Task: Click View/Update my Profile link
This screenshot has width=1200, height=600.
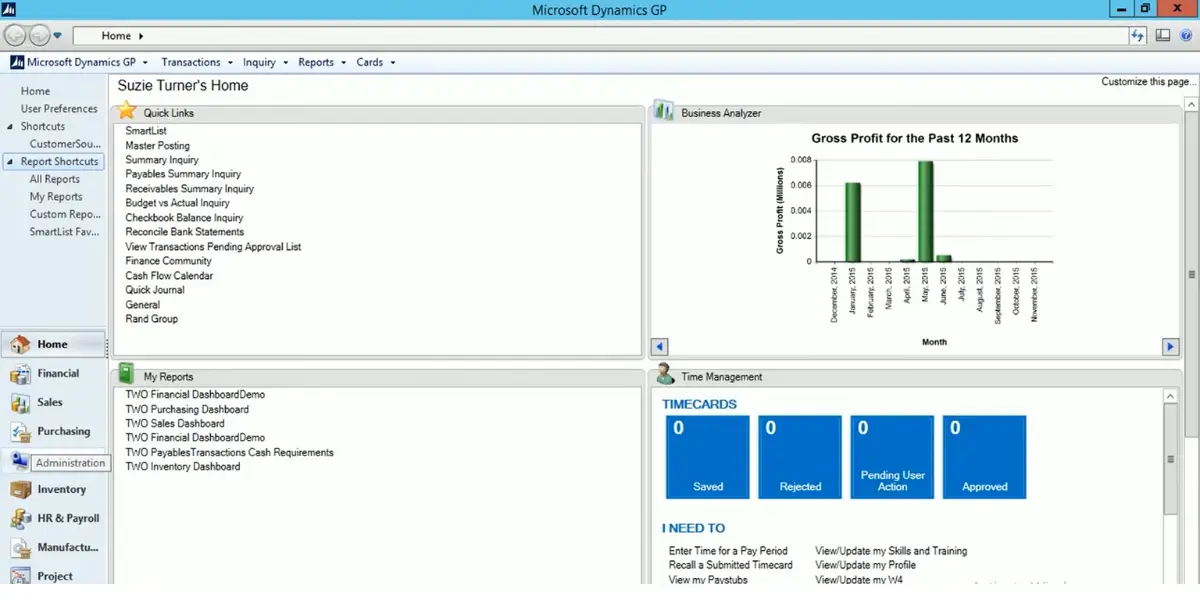Action: 865,566
